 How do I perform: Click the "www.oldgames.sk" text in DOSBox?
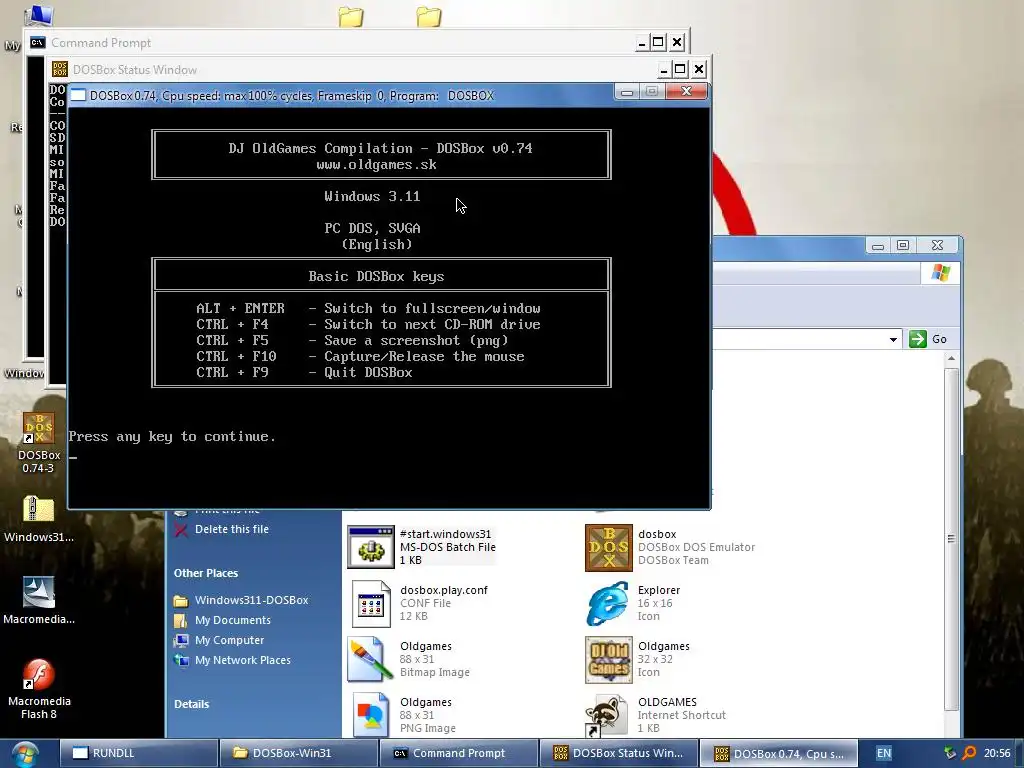coord(377,165)
